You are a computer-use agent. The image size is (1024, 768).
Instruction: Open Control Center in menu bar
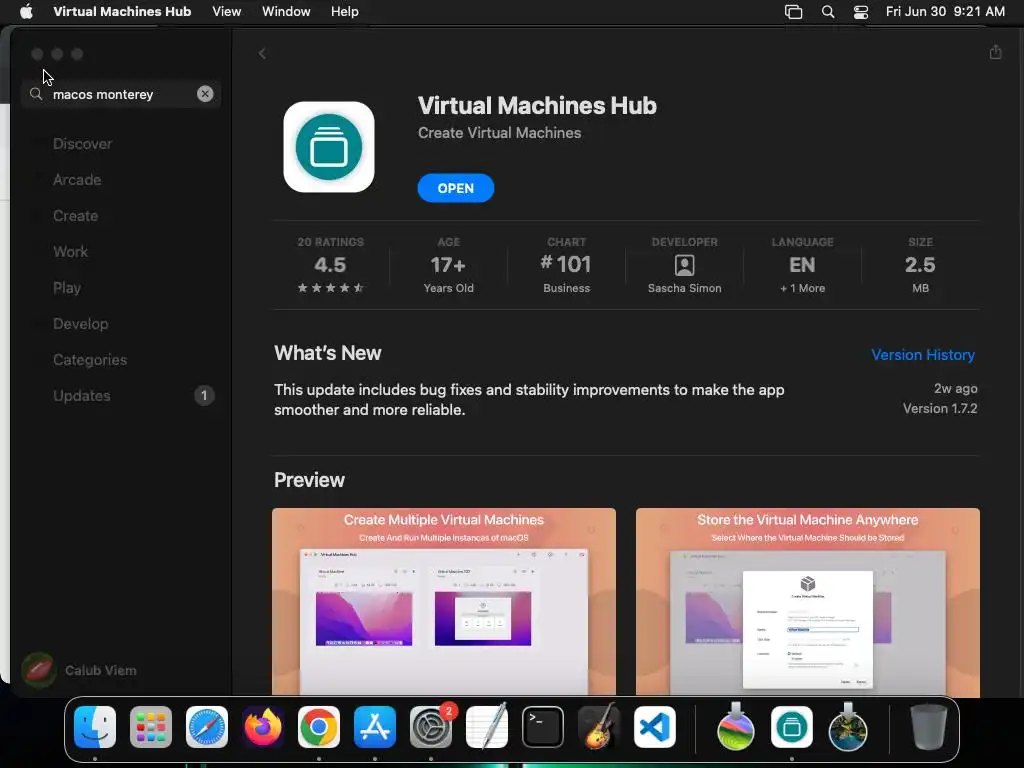tap(861, 12)
